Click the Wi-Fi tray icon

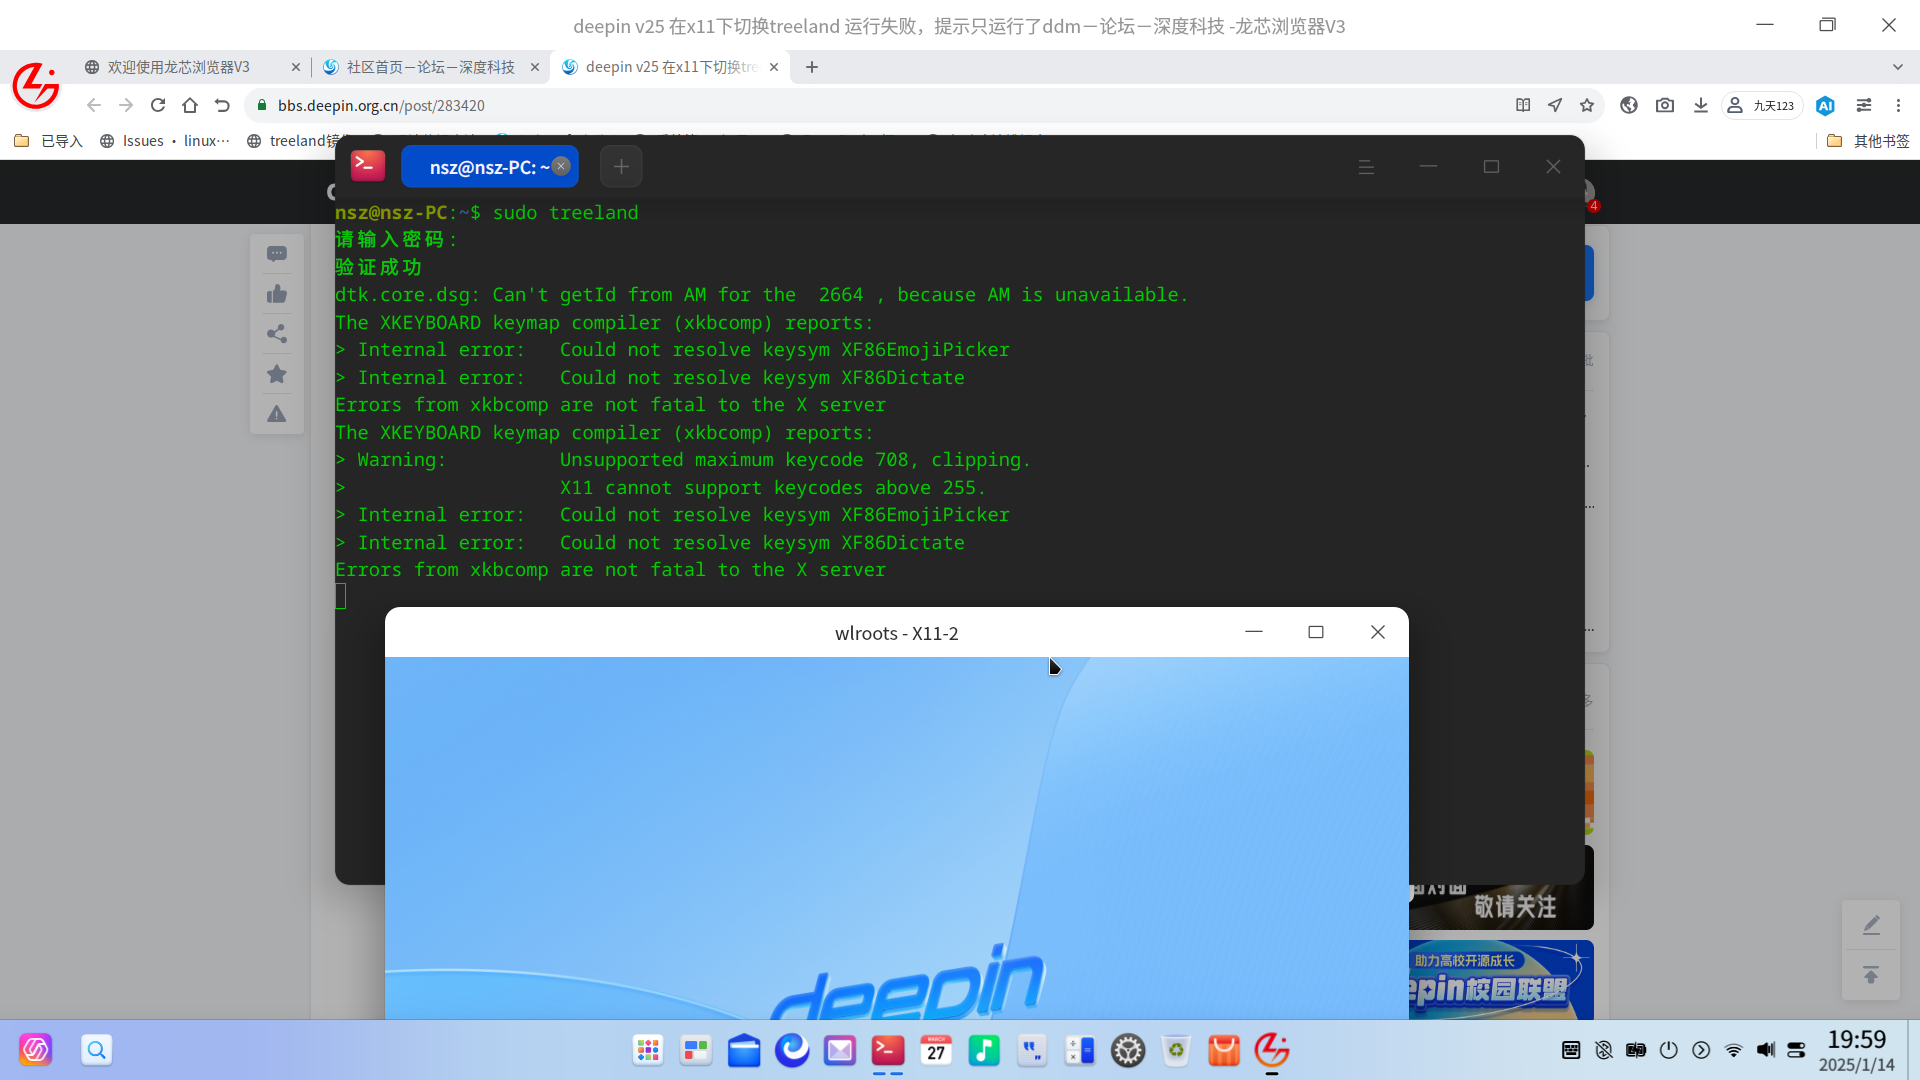click(x=1733, y=1050)
